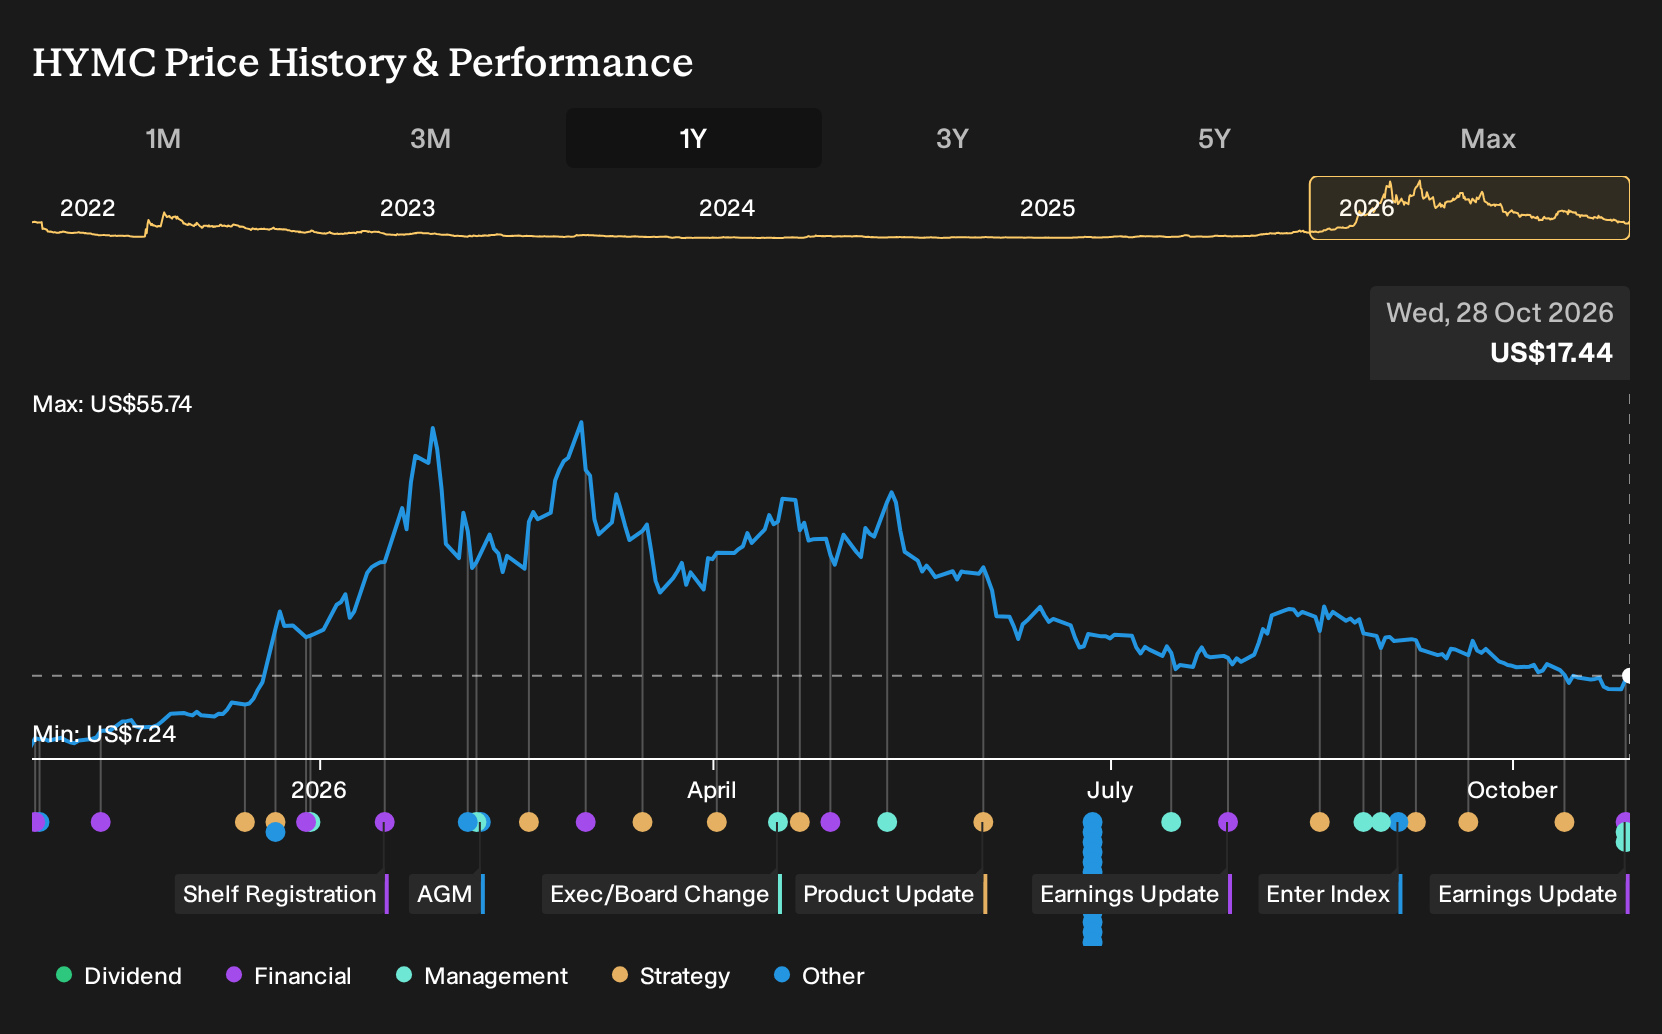This screenshot has width=1662, height=1034.
Task: Open the Exec/Board Change event label
Action: coord(661,894)
